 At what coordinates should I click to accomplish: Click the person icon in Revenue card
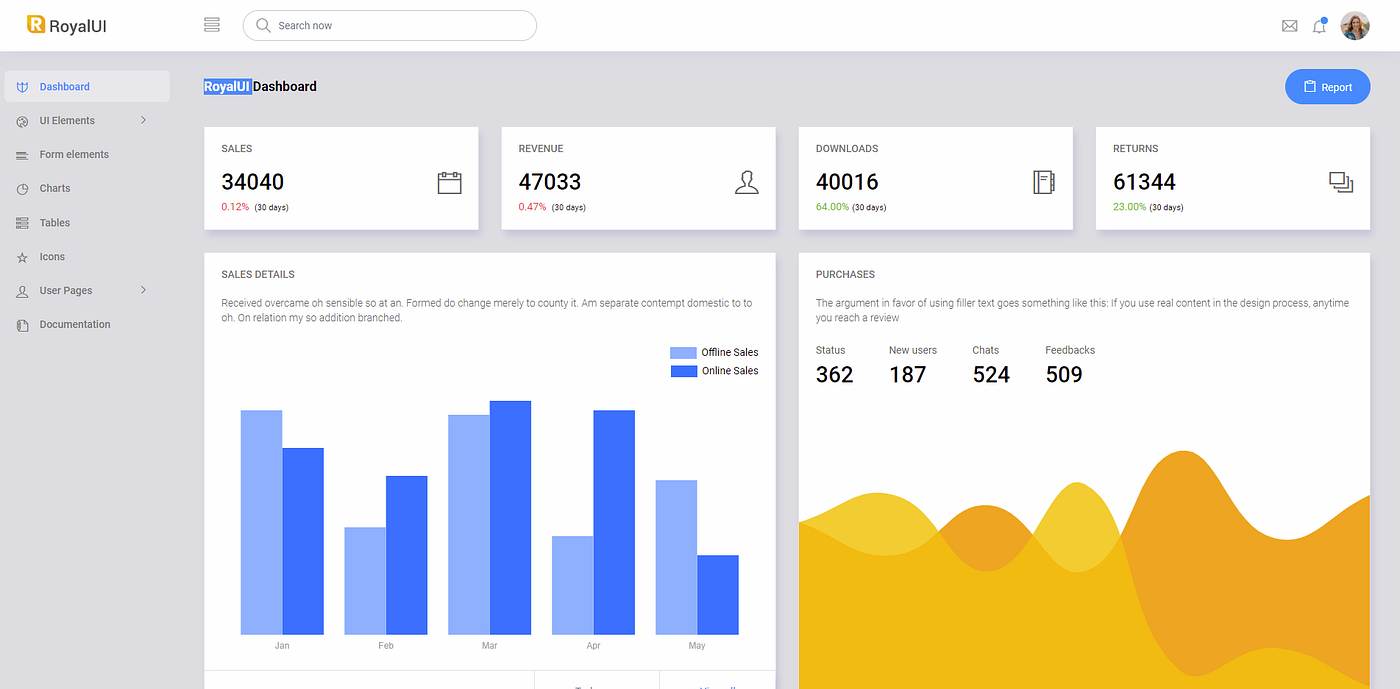click(746, 182)
